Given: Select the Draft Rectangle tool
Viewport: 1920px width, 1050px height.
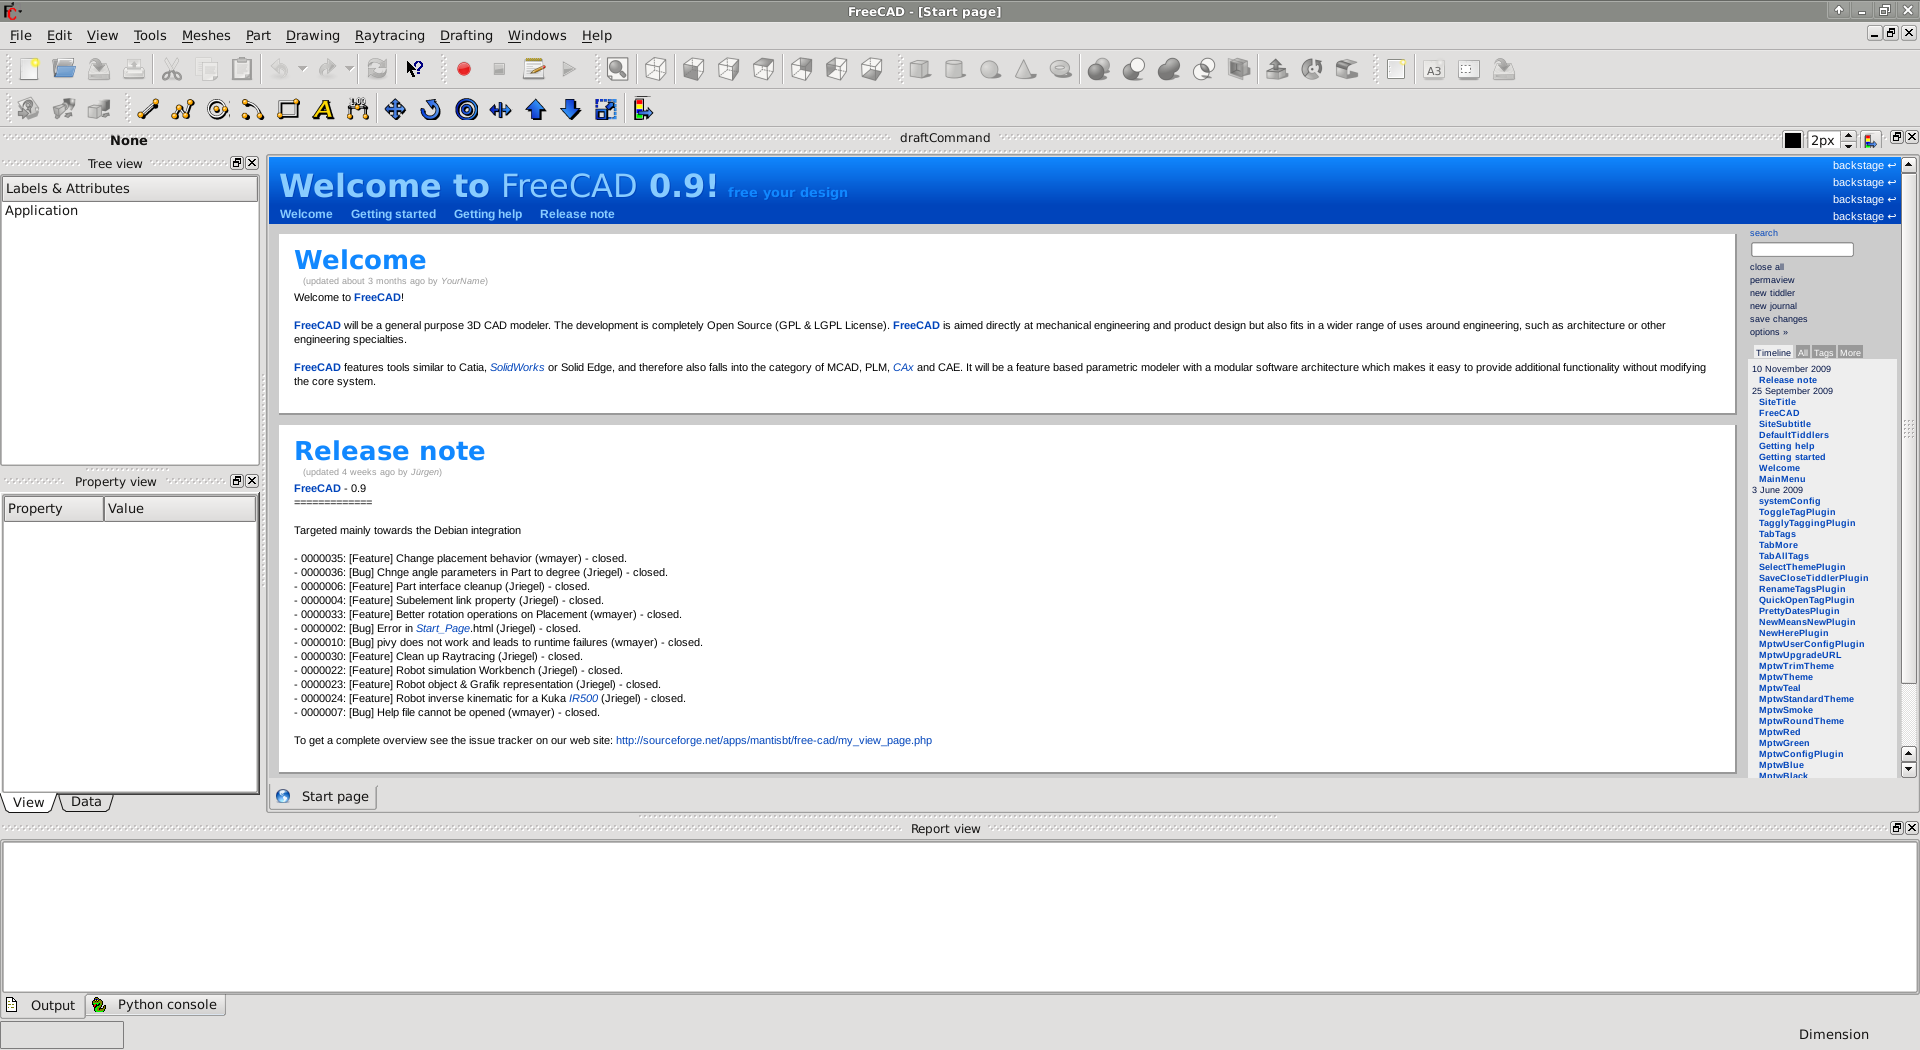Looking at the screenshot, I should pyautogui.click(x=289, y=109).
